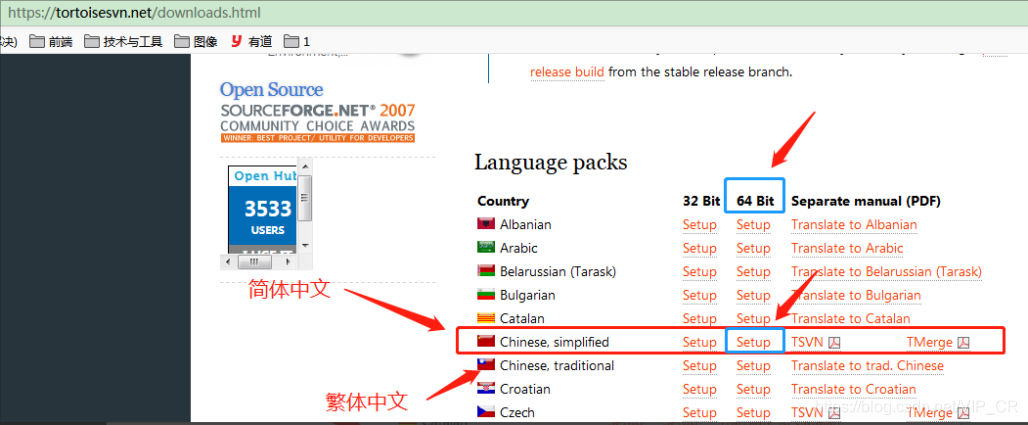The width and height of the screenshot is (1028, 425).
Task: Open Translate to trad. Chinese link
Action: click(x=867, y=365)
